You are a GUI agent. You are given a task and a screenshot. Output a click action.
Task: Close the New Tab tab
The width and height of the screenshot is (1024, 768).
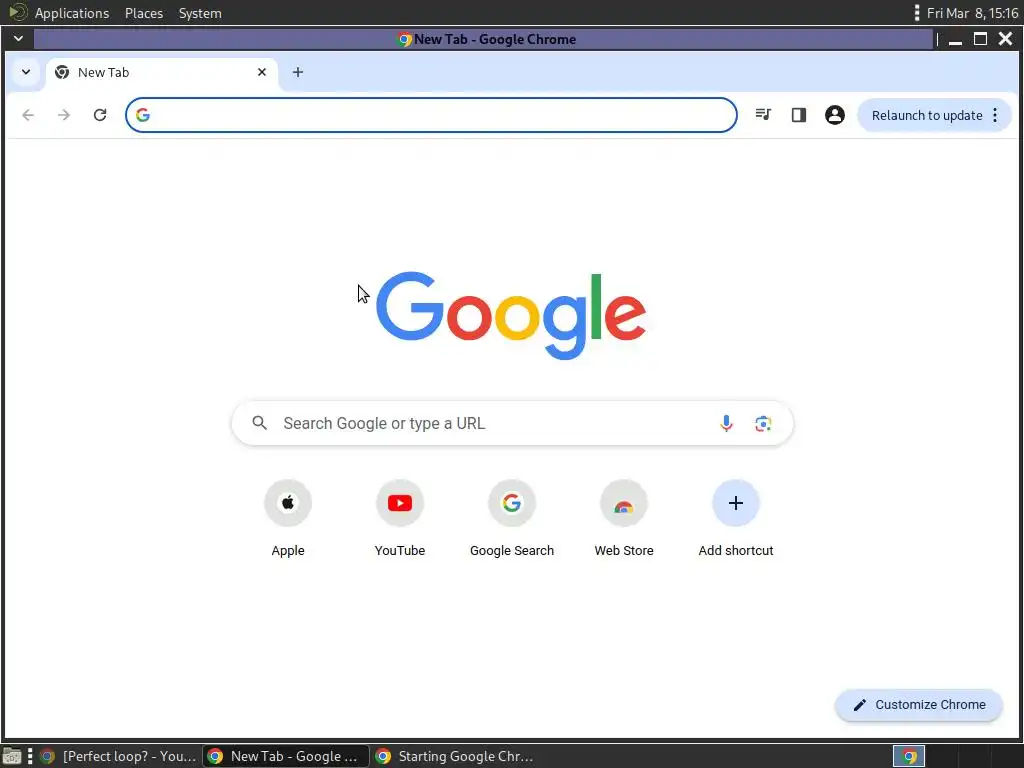[262, 72]
